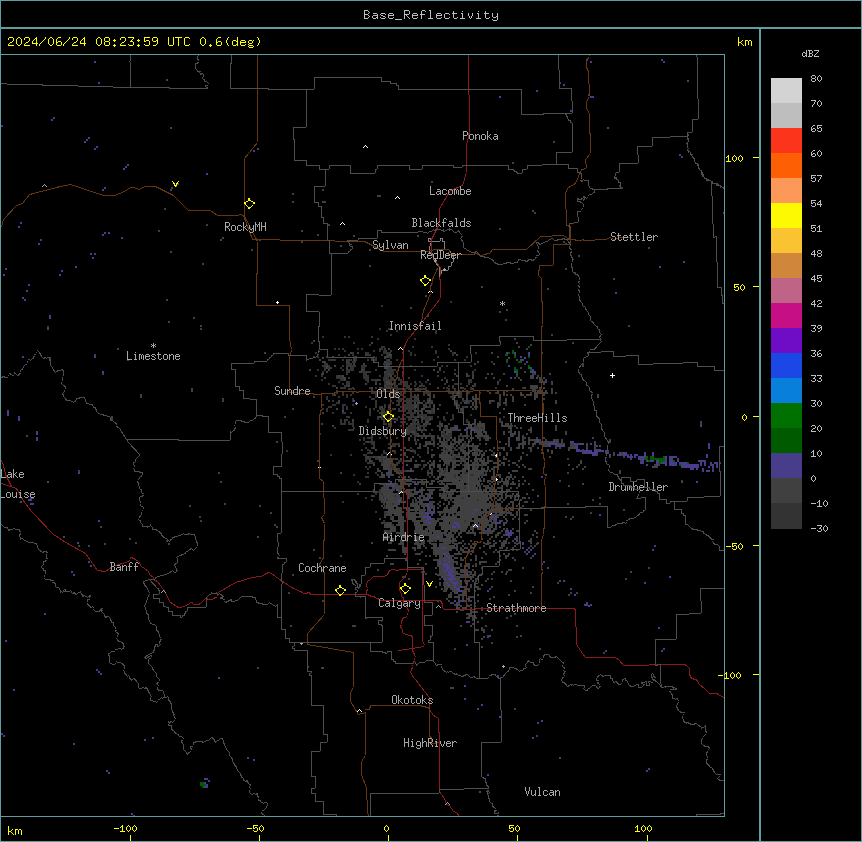The height and width of the screenshot is (842, 862).
Task: Click the blue 36 dBZ color swatch
Action: [x=786, y=365]
